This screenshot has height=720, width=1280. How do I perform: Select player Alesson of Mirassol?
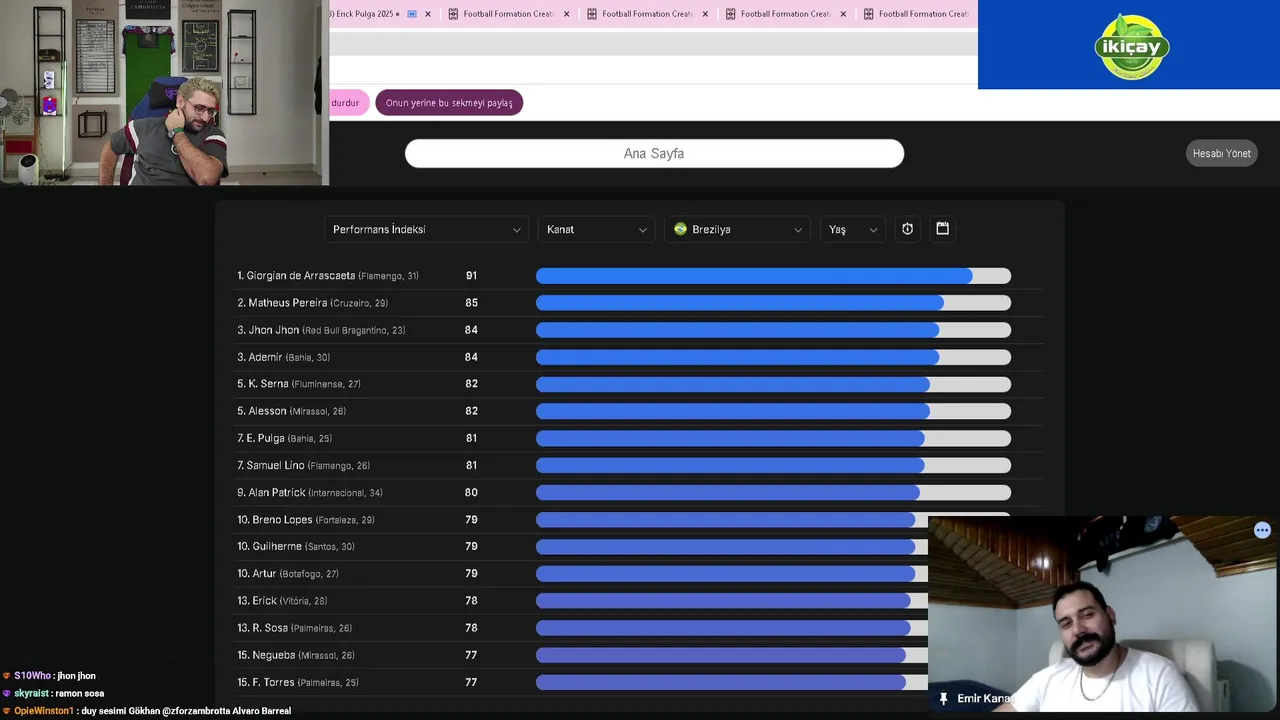[x=638, y=411]
